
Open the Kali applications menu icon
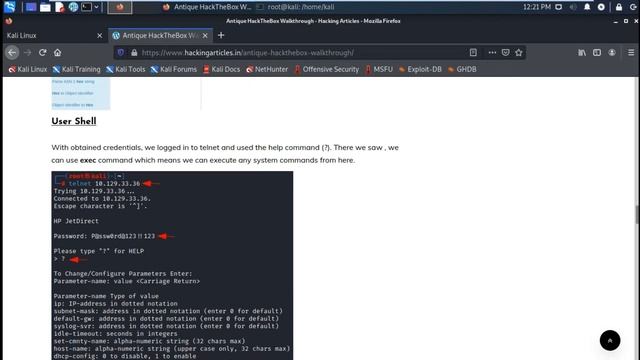(x=9, y=7)
